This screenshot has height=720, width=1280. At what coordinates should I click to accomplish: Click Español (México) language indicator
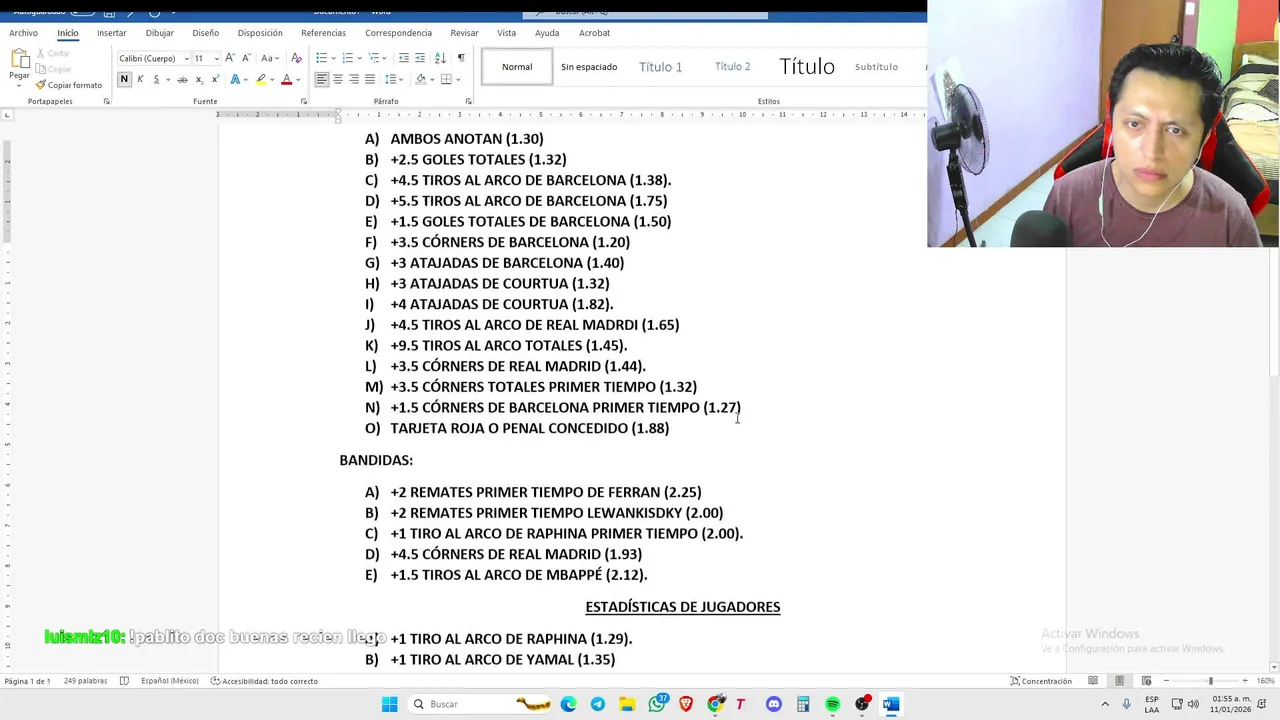(x=169, y=681)
